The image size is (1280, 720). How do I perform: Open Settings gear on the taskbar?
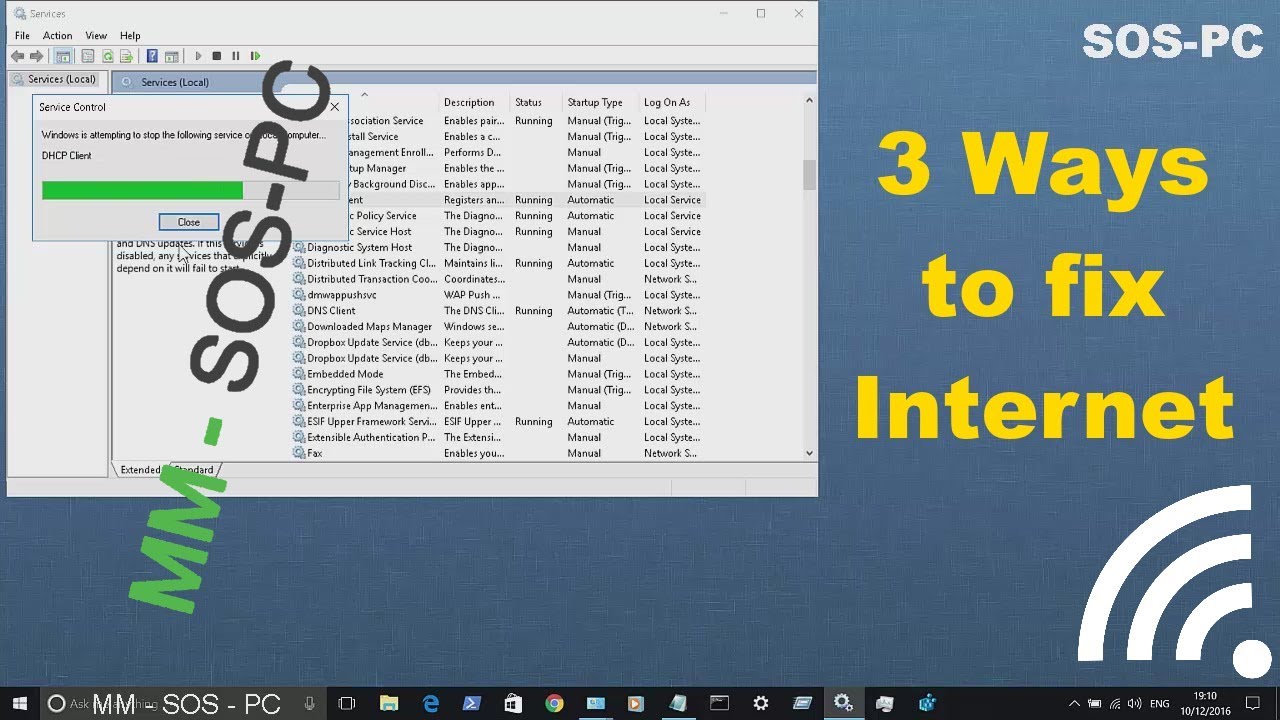point(761,703)
